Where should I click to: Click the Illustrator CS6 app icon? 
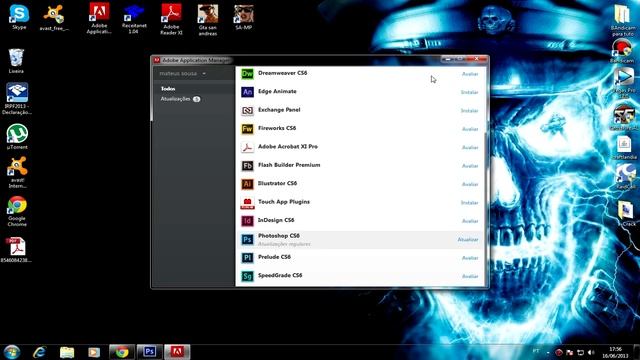(x=247, y=184)
